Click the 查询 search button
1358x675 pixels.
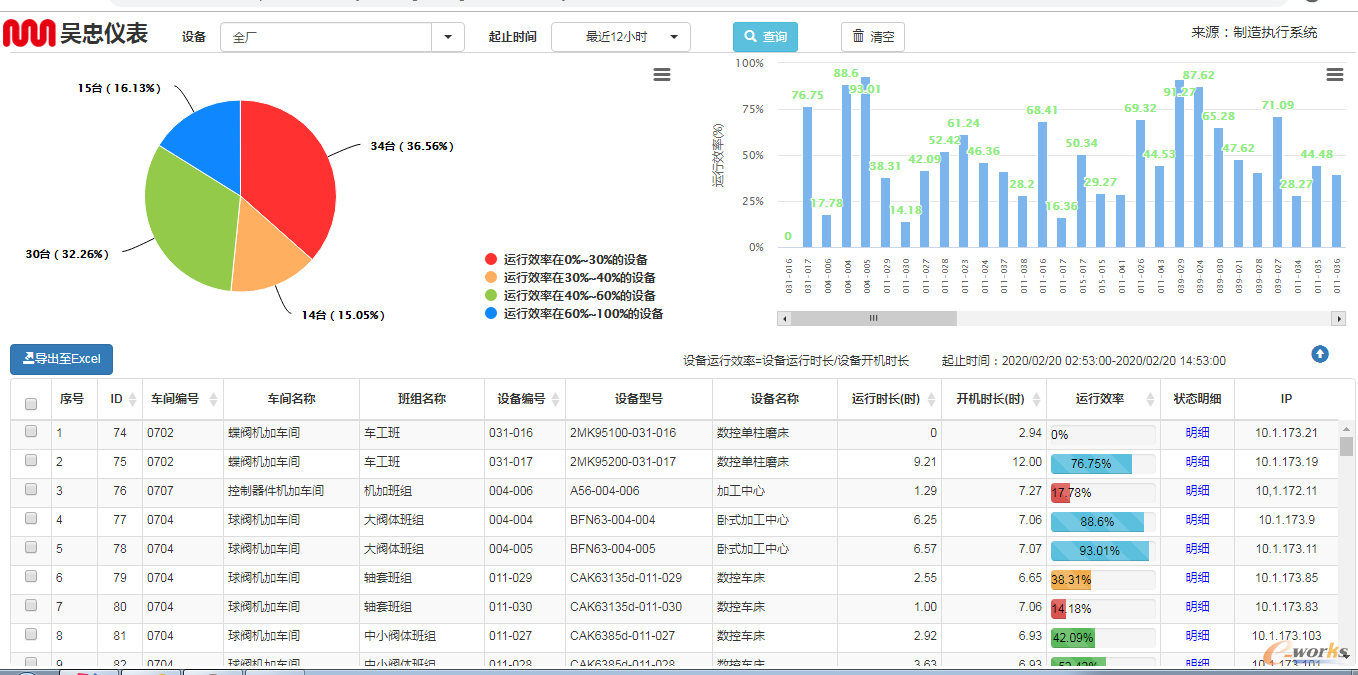(x=766, y=37)
